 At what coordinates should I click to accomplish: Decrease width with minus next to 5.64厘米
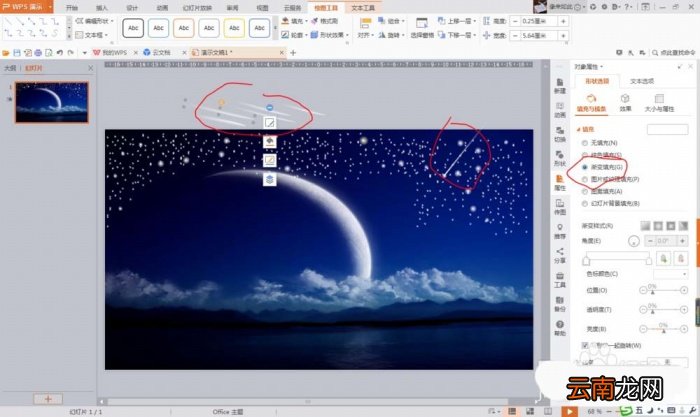(516, 35)
